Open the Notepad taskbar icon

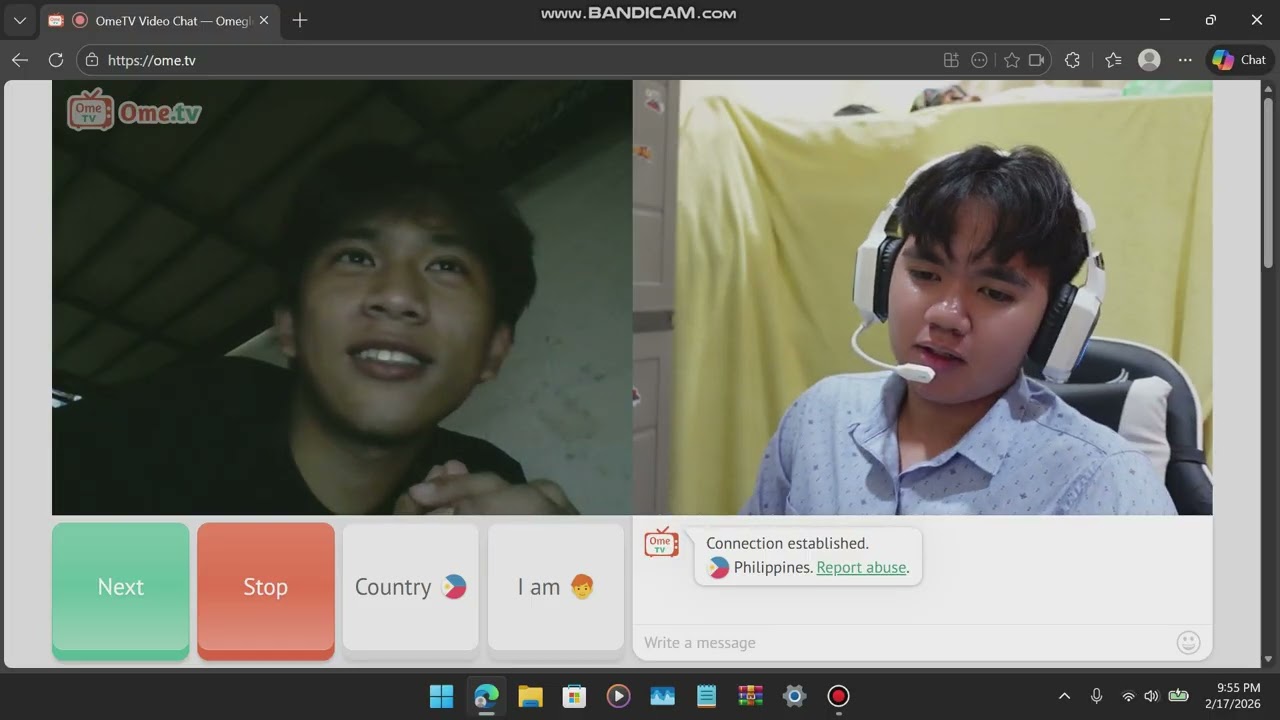coord(706,696)
